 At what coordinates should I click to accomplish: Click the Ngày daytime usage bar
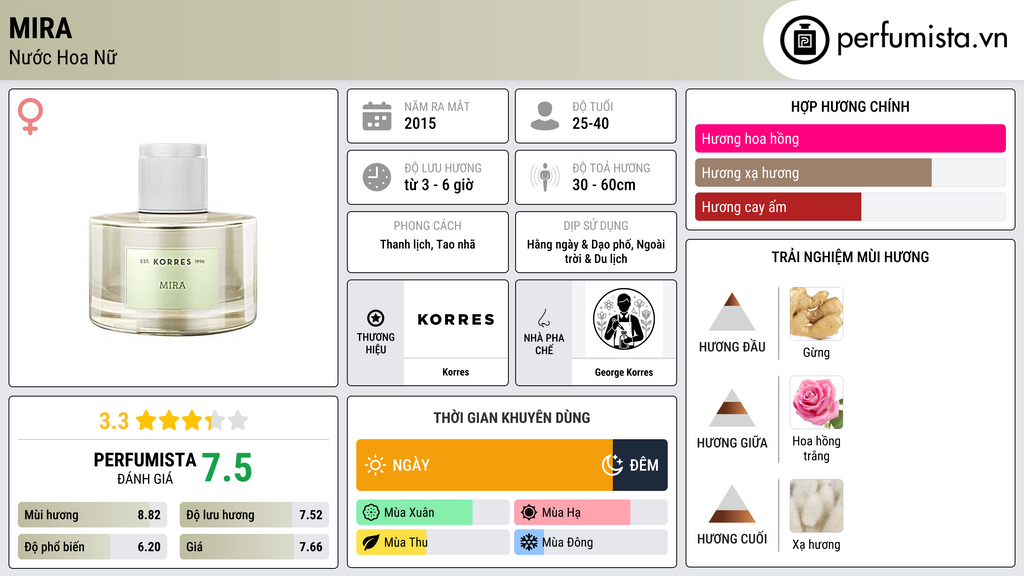click(485, 465)
